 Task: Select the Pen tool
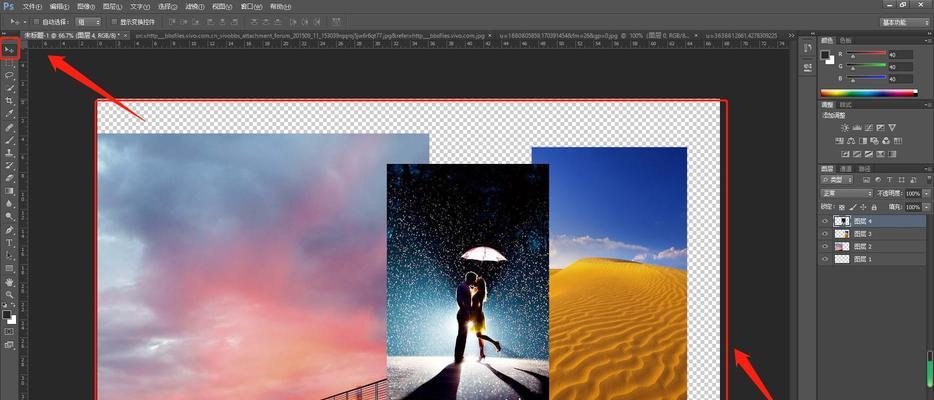point(9,230)
